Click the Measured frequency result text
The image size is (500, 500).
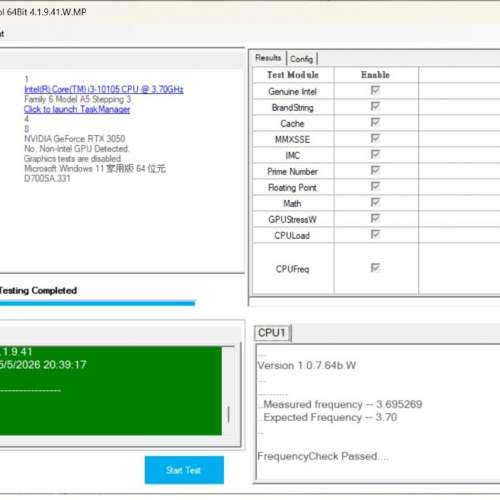pos(342,404)
